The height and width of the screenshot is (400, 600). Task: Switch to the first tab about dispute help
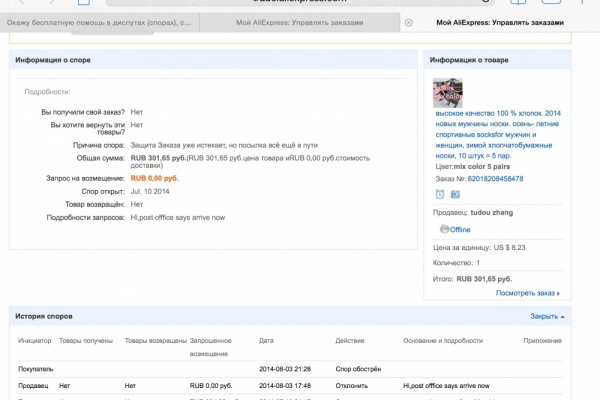100,22
